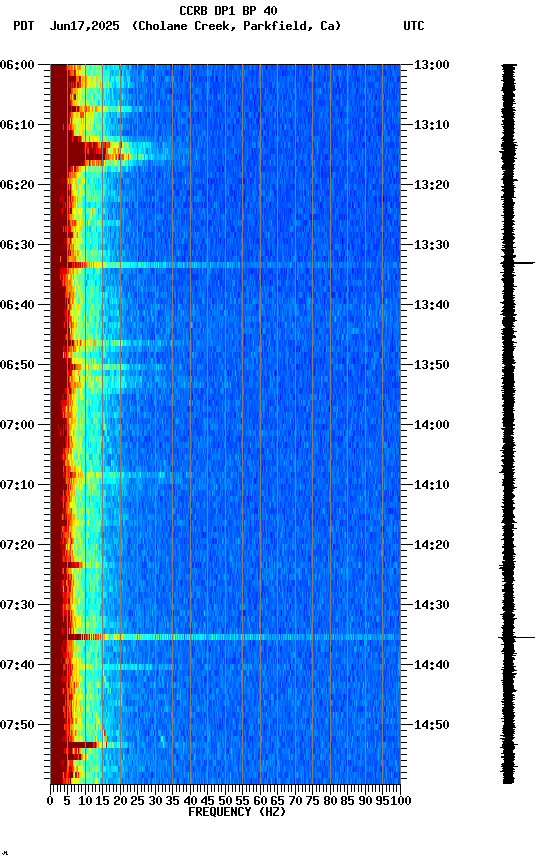The height and width of the screenshot is (864, 552).
Task: Click the 25 Hz frequency axis label
Action: 137,801
